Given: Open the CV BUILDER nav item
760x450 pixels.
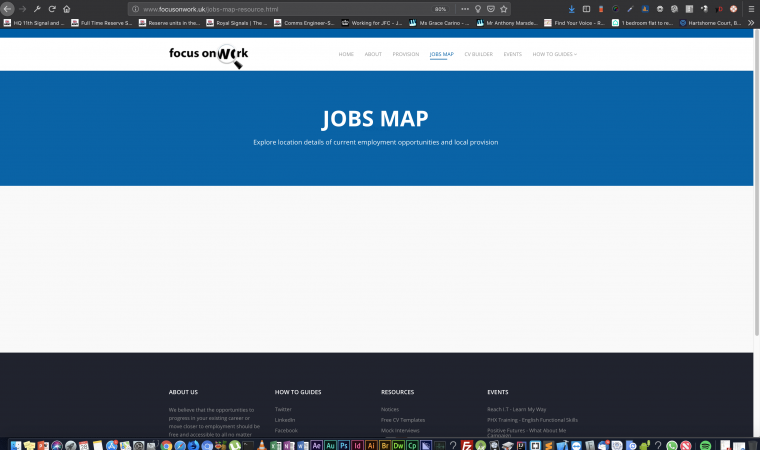Looking at the screenshot, I should (x=478, y=54).
